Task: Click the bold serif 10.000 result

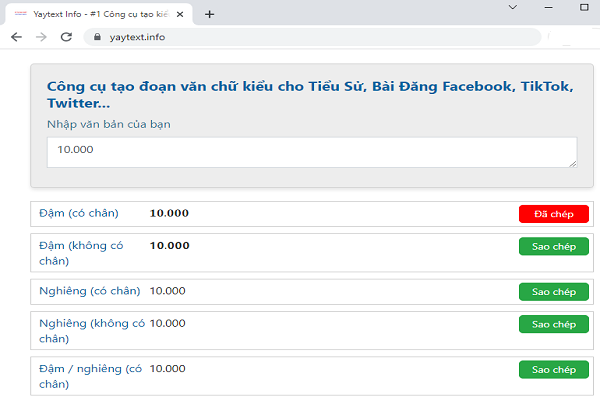Action: 169,213
